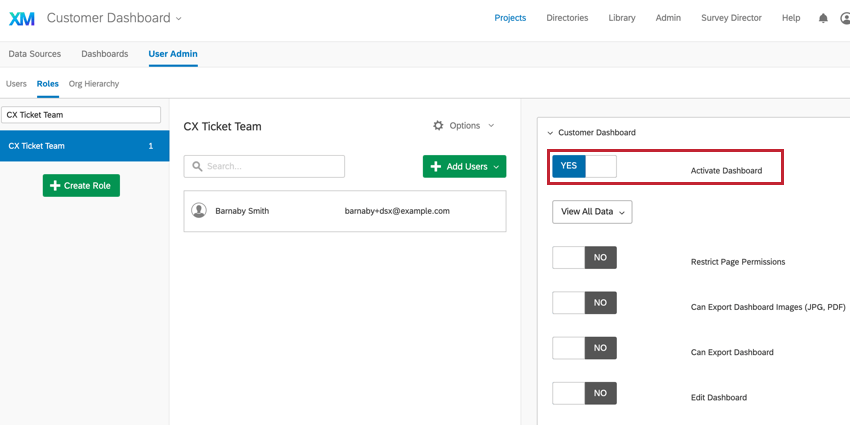Enable Restrict Page Permissions toggle
The height and width of the screenshot is (425, 850).
click(584, 257)
